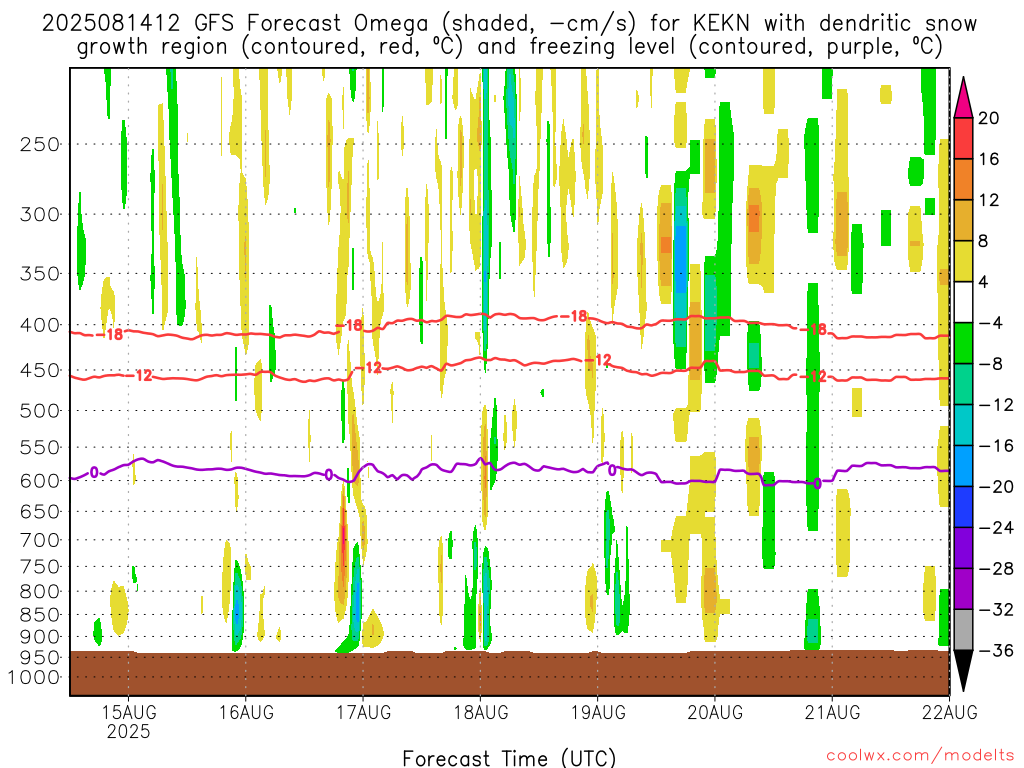This screenshot has width=1024, height=768.
Task: Click the 16AUG time axis label
Action: click(246, 712)
